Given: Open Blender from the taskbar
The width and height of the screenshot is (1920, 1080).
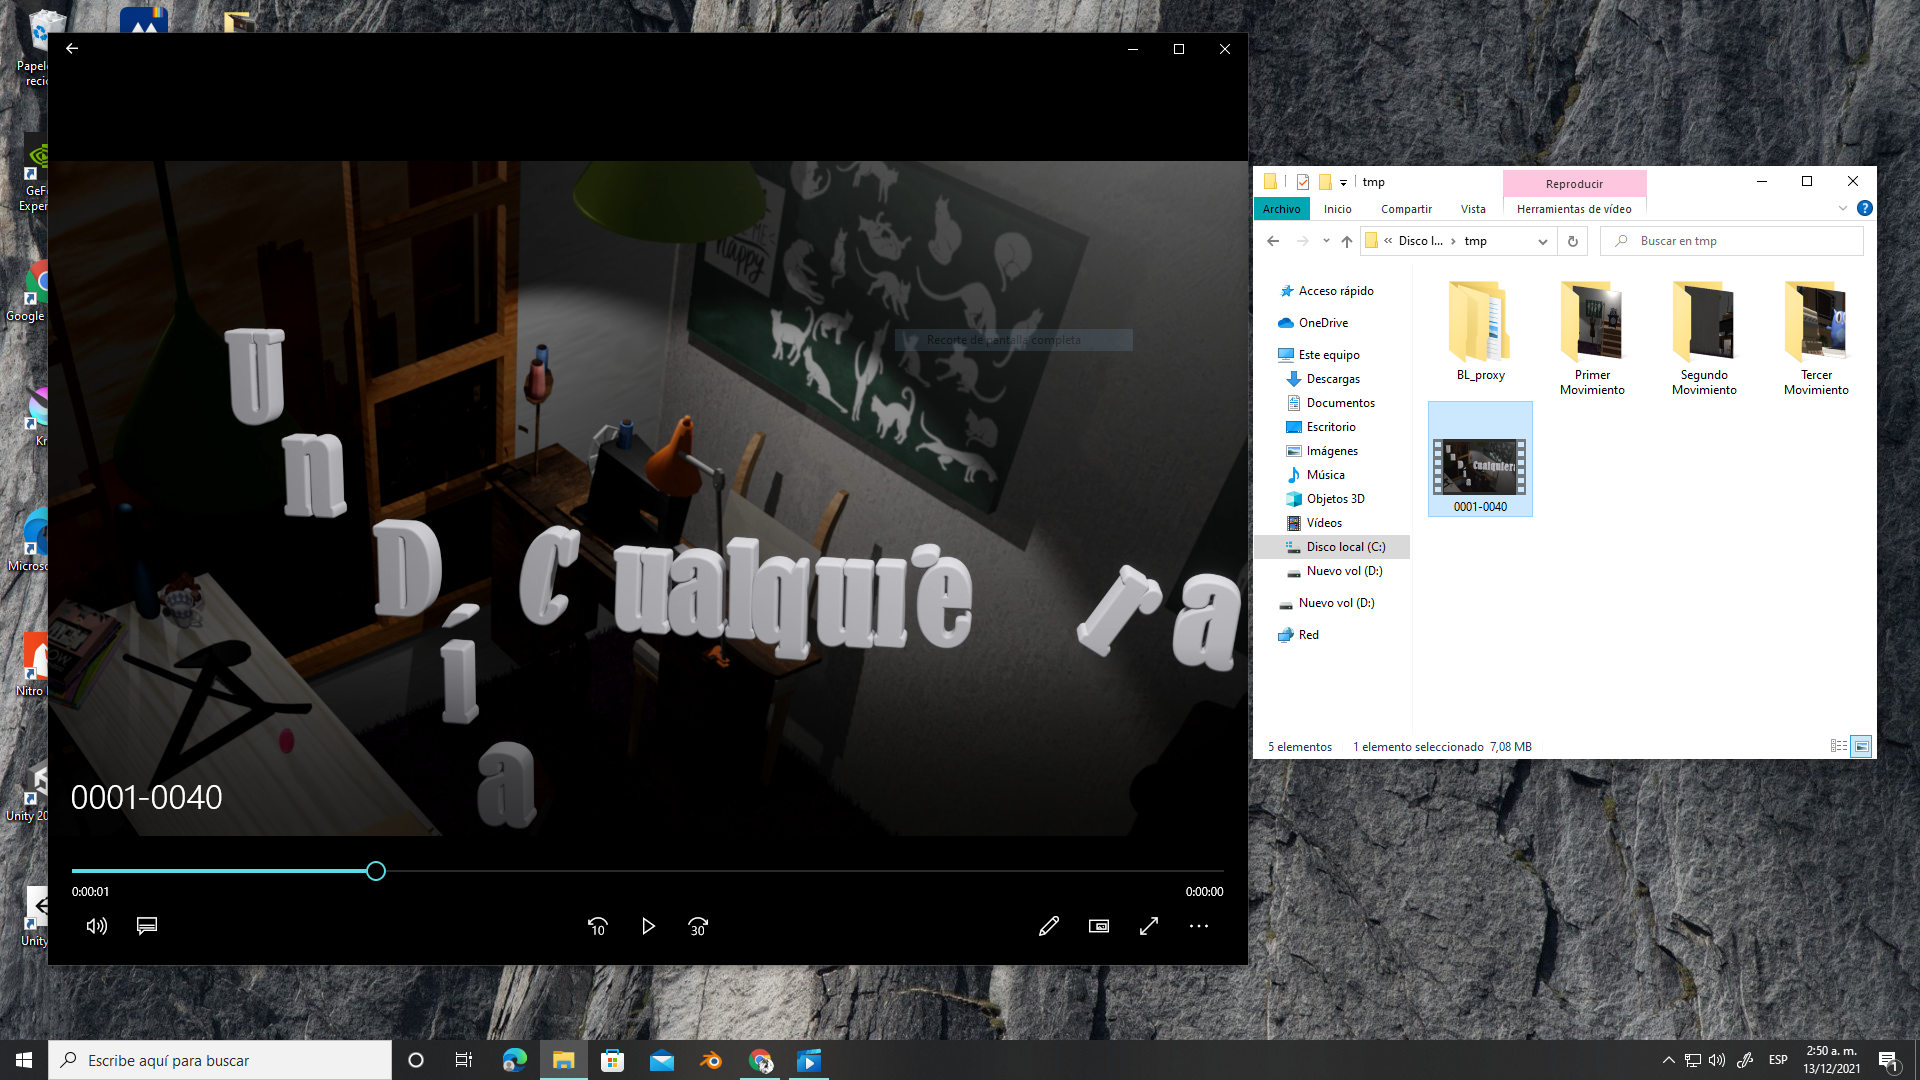Looking at the screenshot, I should pyautogui.click(x=711, y=1060).
